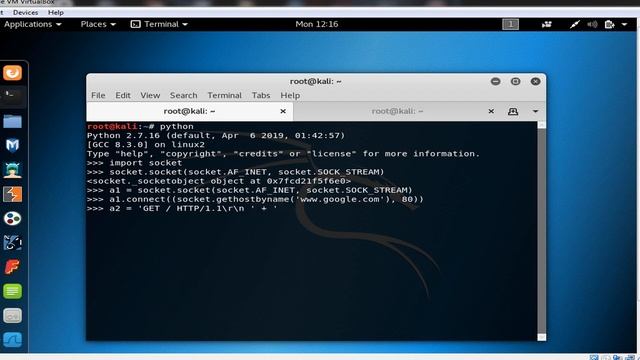Open the terminal File menu

click(x=98, y=95)
